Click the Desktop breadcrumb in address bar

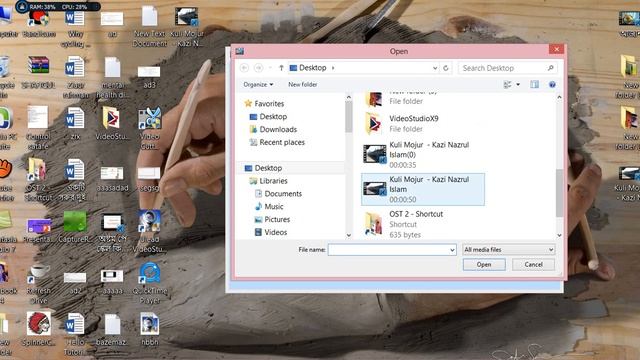click(x=312, y=68)
